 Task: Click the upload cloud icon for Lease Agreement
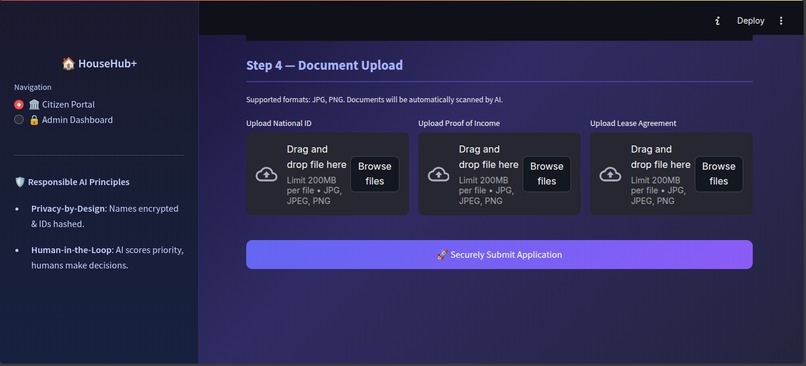point(610,174)
